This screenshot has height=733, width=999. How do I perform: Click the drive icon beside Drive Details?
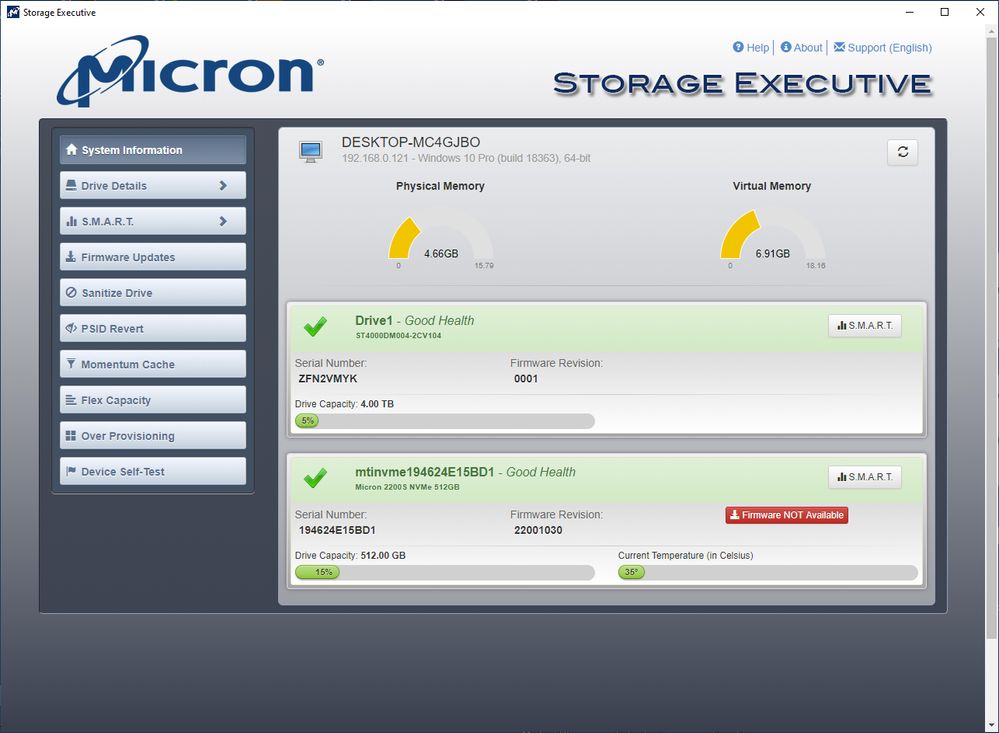coord(71,185)
